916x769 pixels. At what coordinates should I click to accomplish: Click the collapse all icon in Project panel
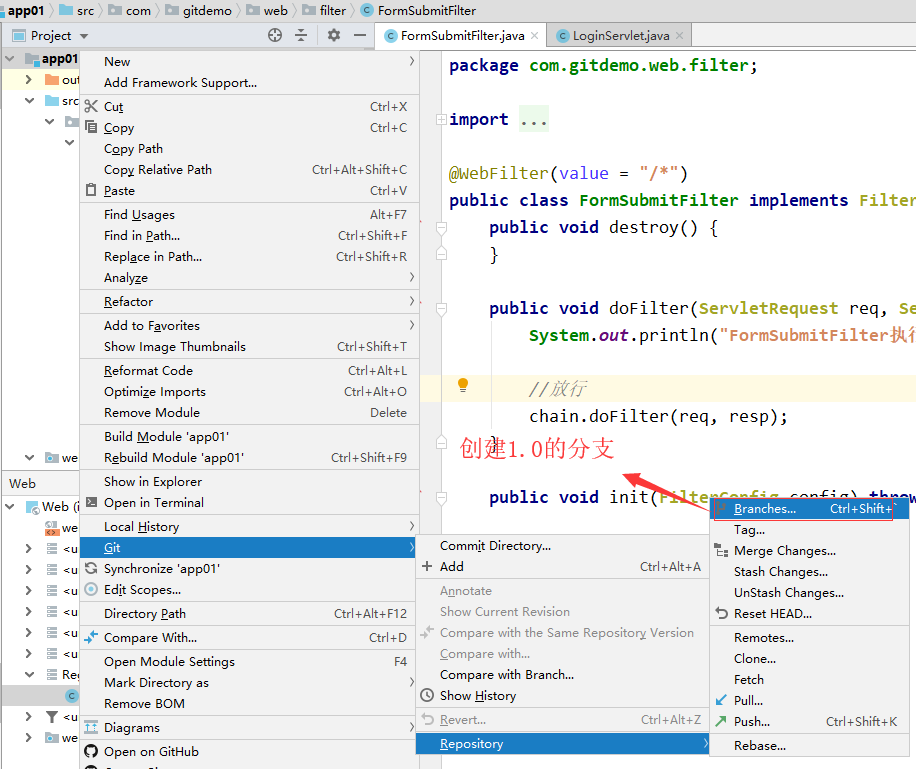coord(301,36)
